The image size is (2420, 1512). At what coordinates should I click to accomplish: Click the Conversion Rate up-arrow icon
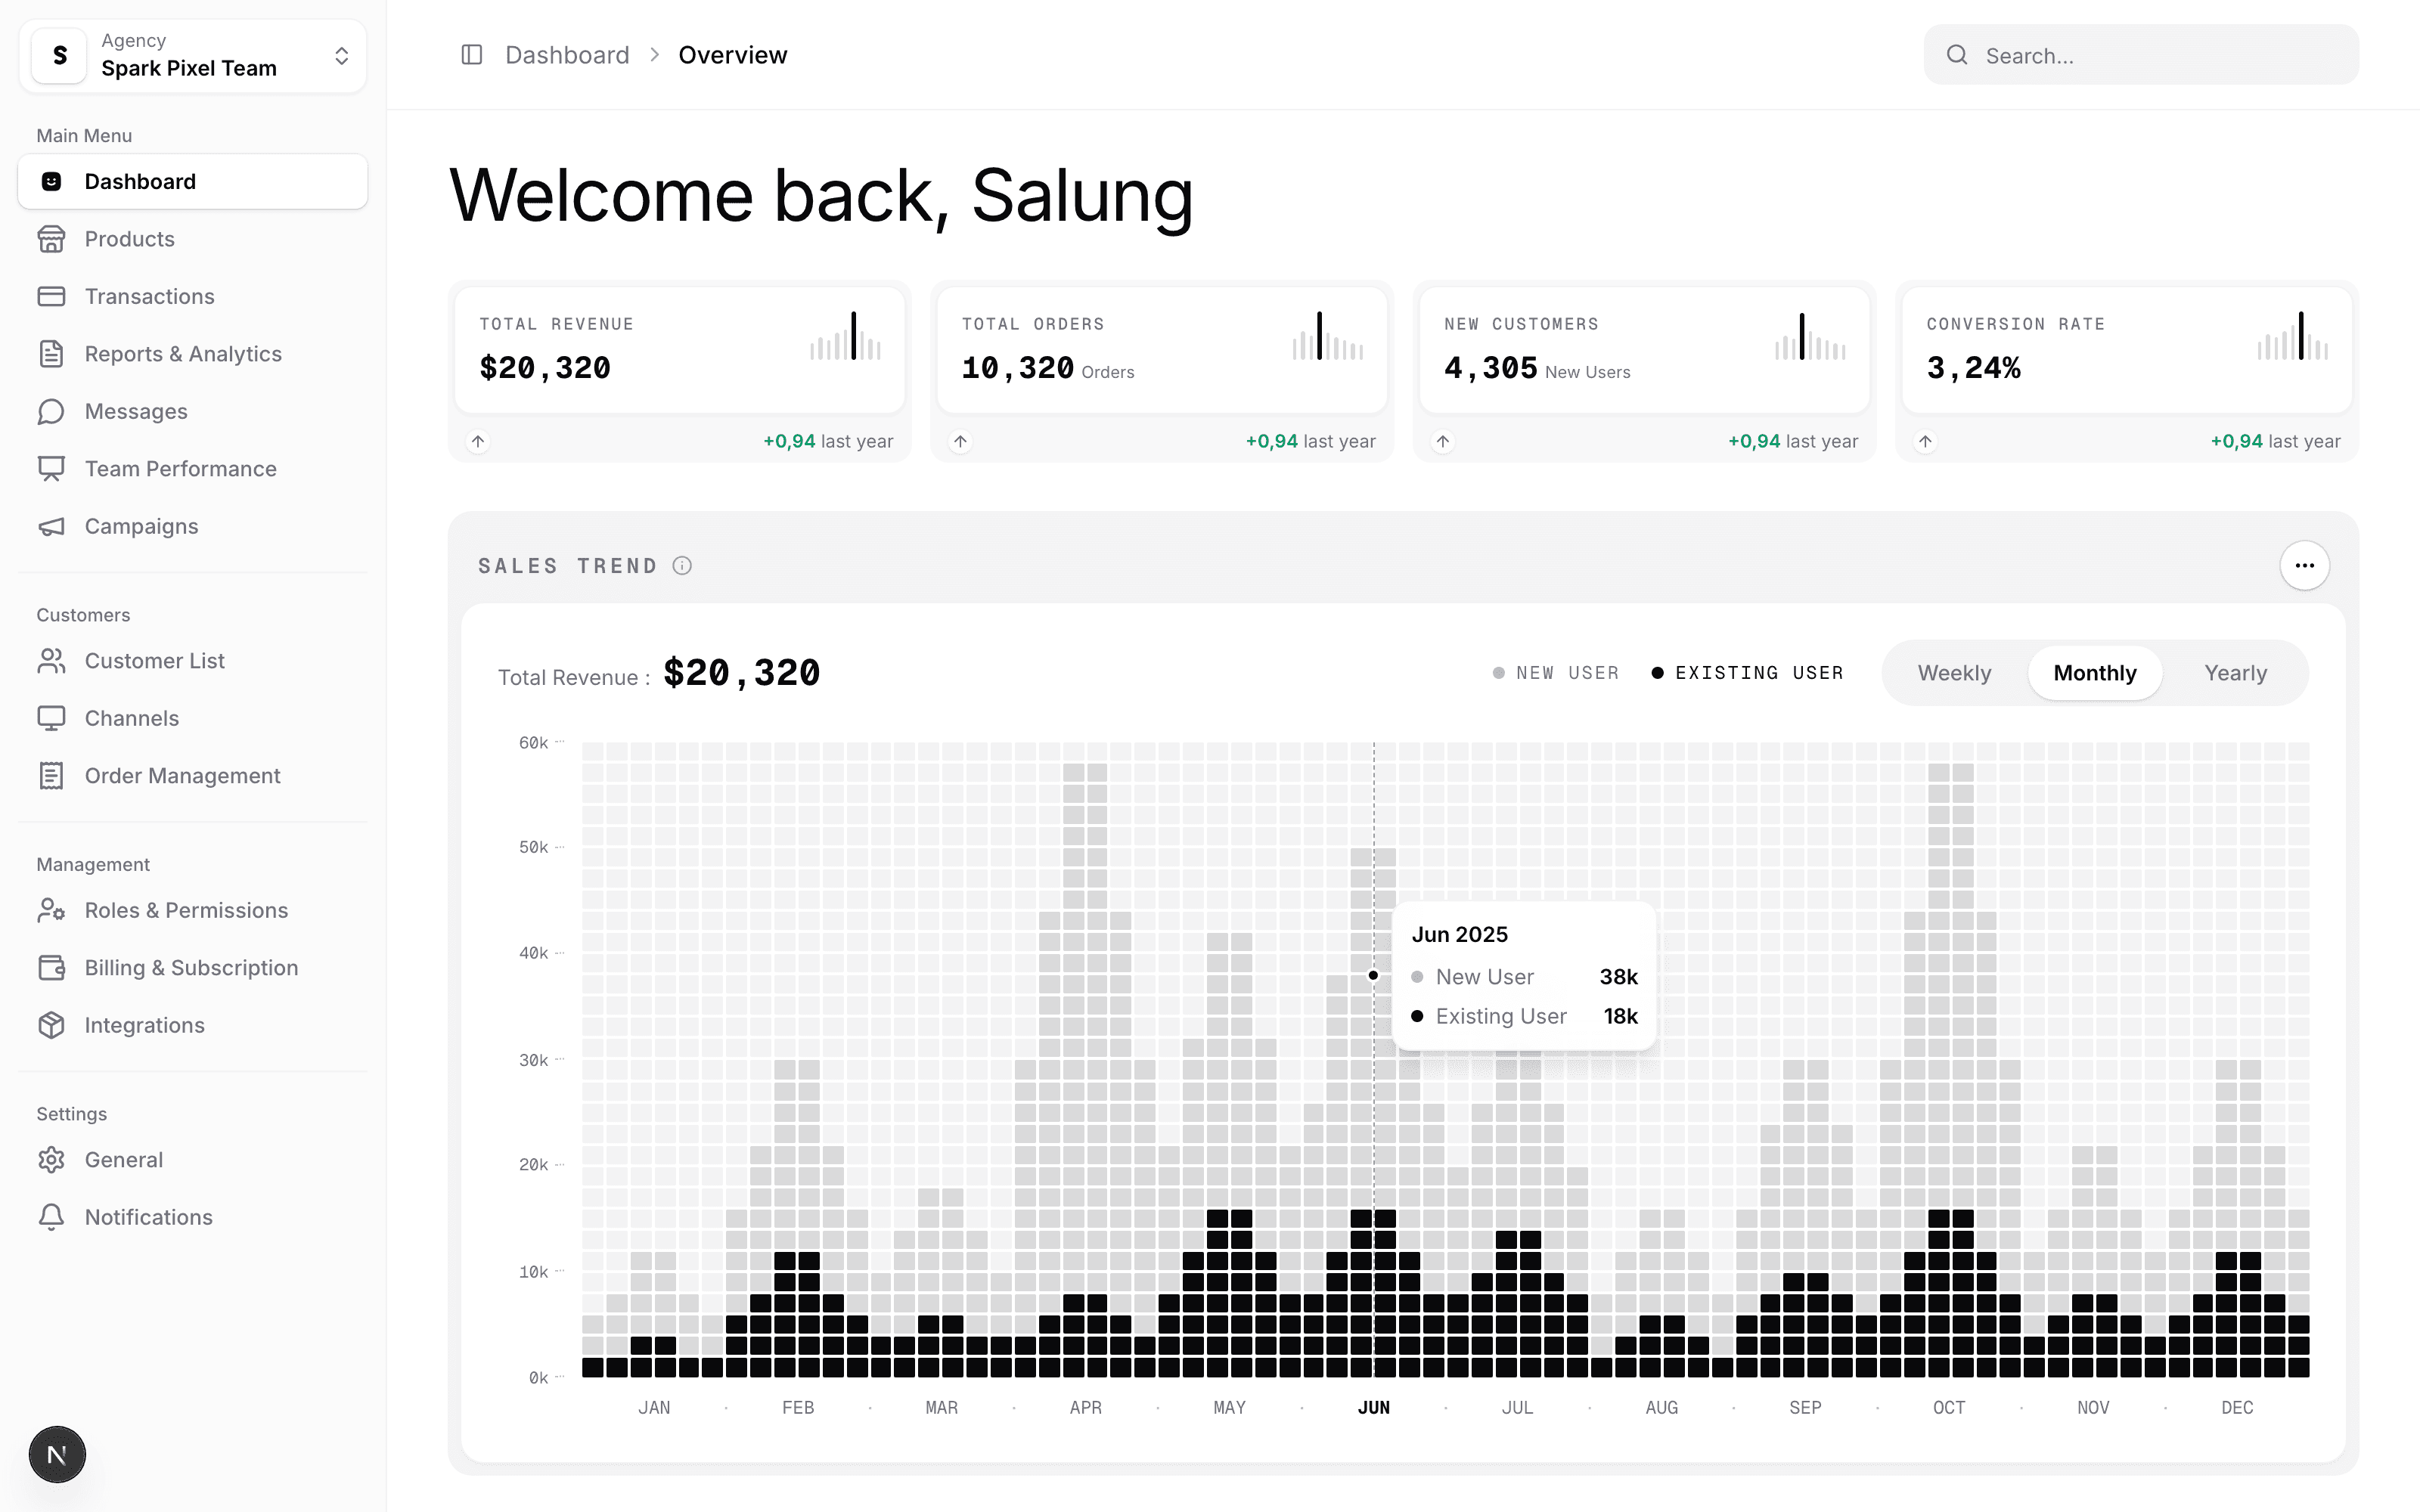pyautogui.click(x=1925, y=441)
